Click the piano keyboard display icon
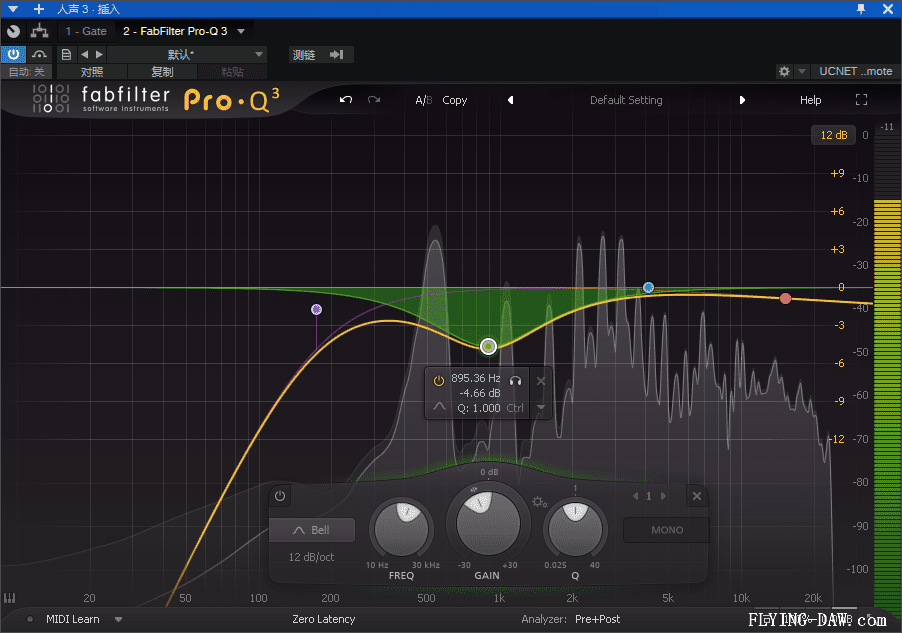Image resolution: width=902 pixels, height=633 pixels. [x=10, y=598]
